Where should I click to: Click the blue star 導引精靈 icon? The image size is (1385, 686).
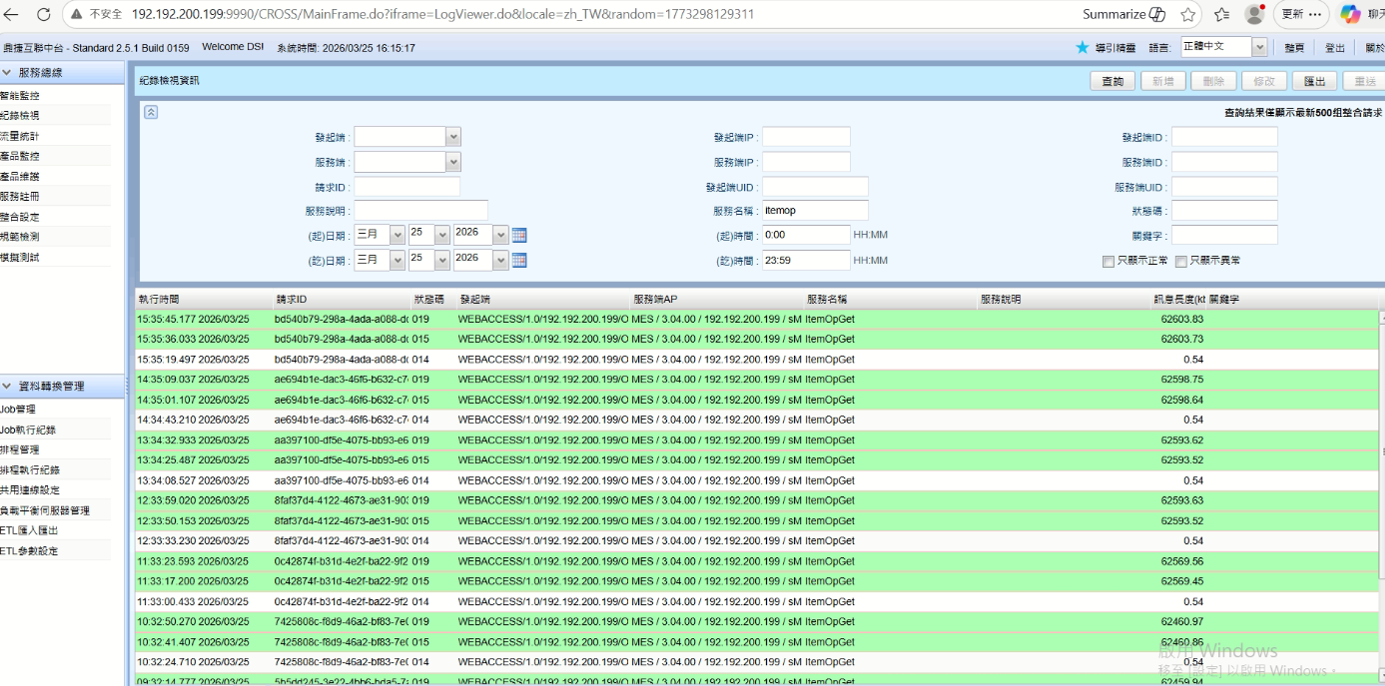tap(1082, 47)
